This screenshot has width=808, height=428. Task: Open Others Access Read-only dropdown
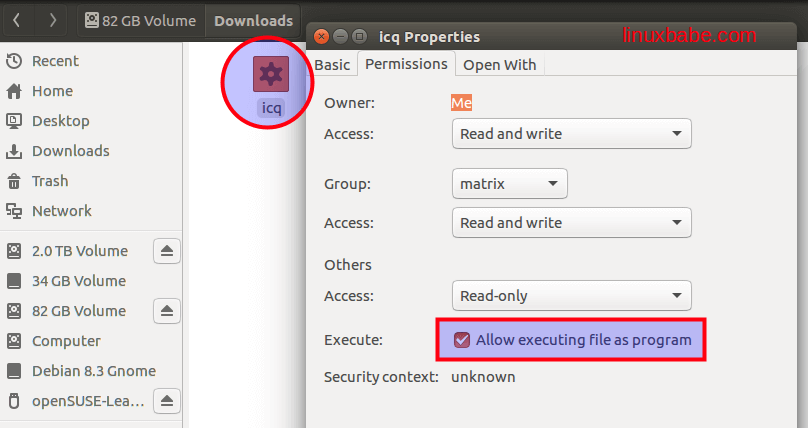[x=571, y=296]
